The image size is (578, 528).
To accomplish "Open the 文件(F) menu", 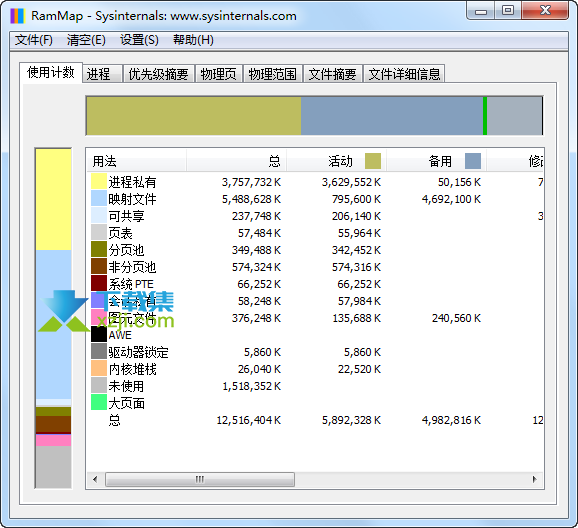I will (x=34, y=40).
